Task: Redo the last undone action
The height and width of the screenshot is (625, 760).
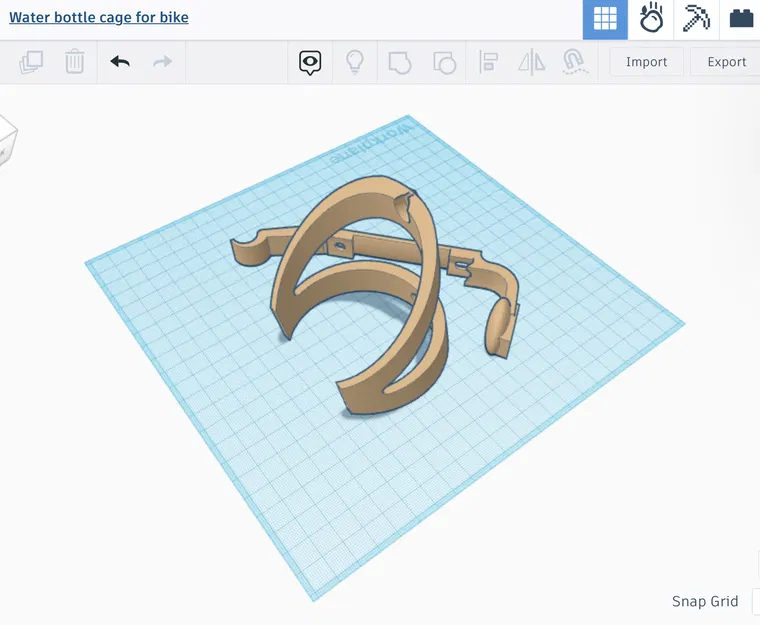Action: 162,62
